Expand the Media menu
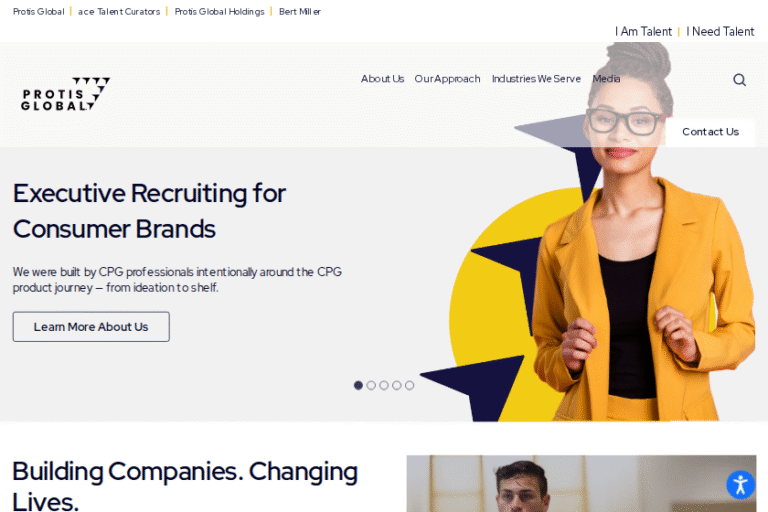 606,79
